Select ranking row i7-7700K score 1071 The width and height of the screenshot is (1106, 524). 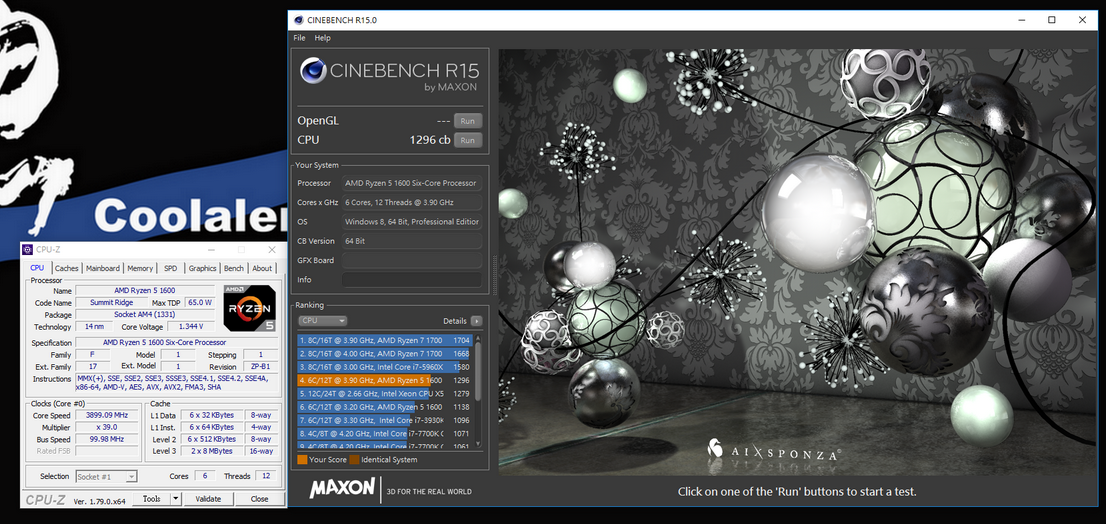click(384, 434)
